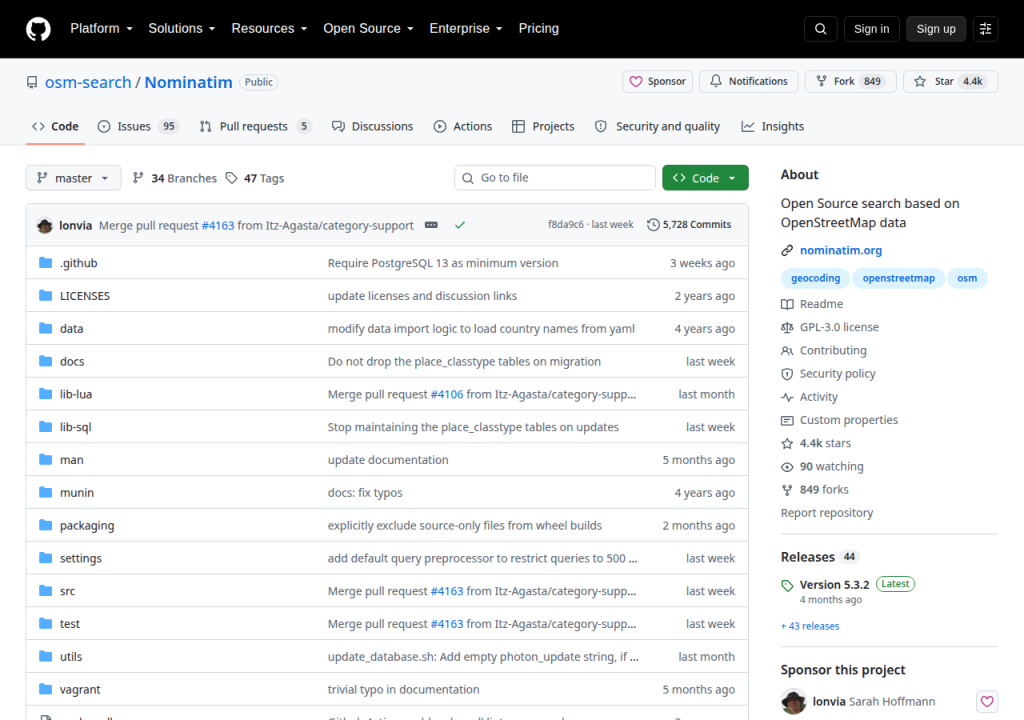
Task: Open the search magnifier in header
Action: pyautogui.click(x=820, y=29)
